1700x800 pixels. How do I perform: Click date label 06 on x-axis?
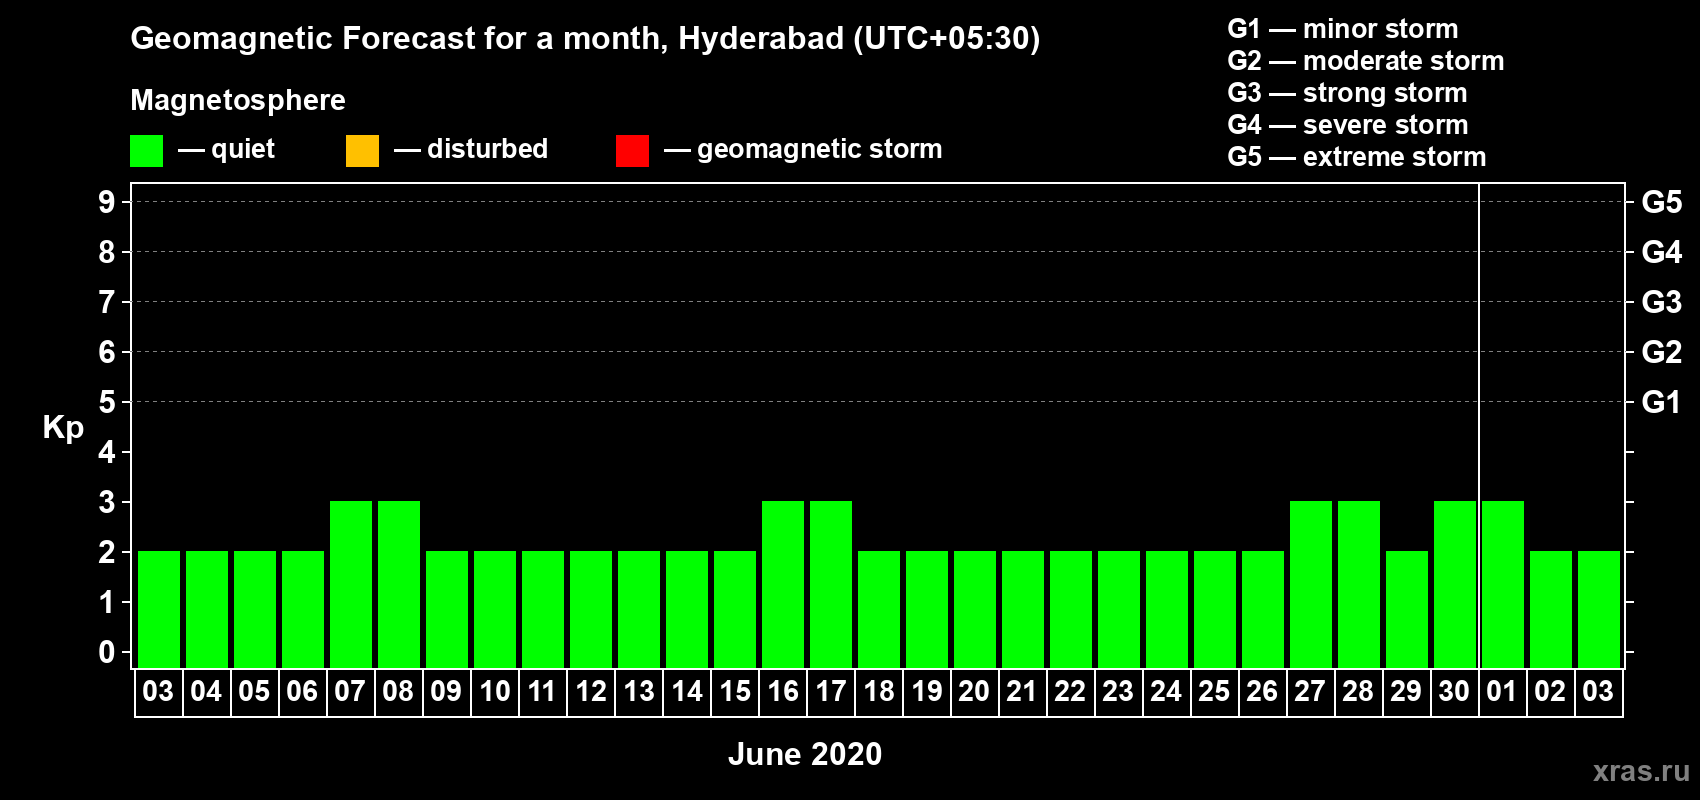(302, 692)
